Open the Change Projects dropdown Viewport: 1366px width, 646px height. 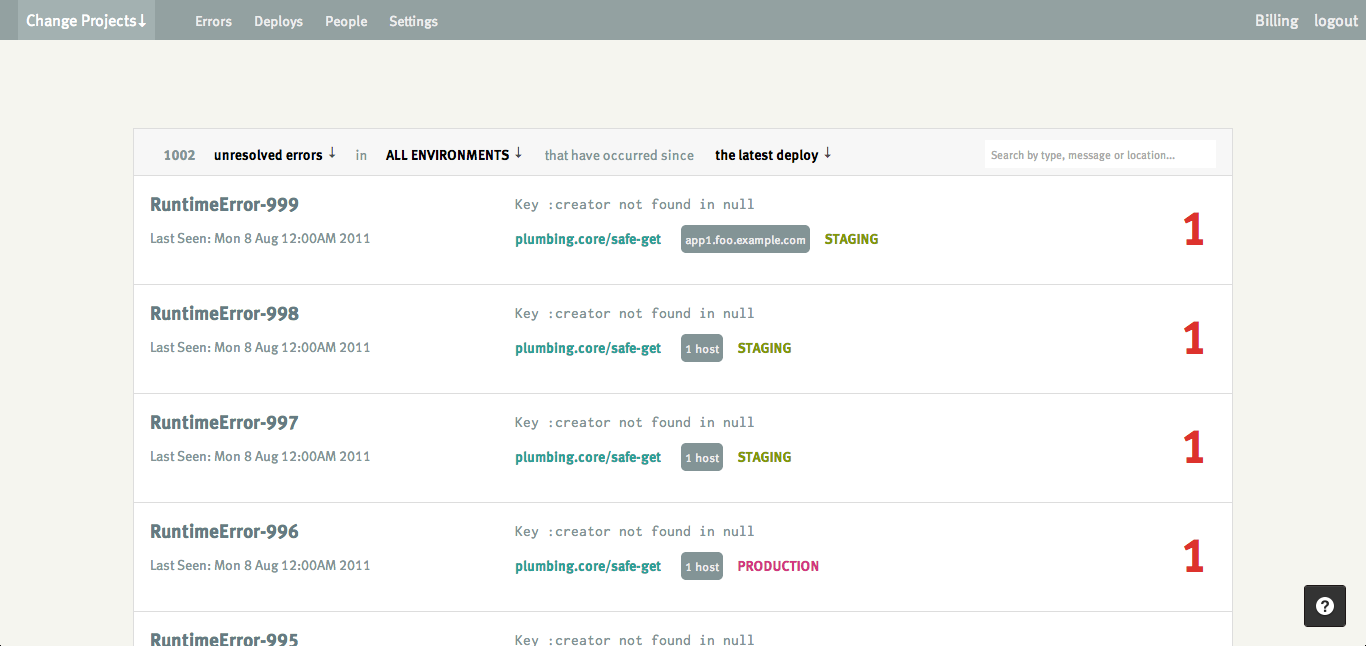86,21
